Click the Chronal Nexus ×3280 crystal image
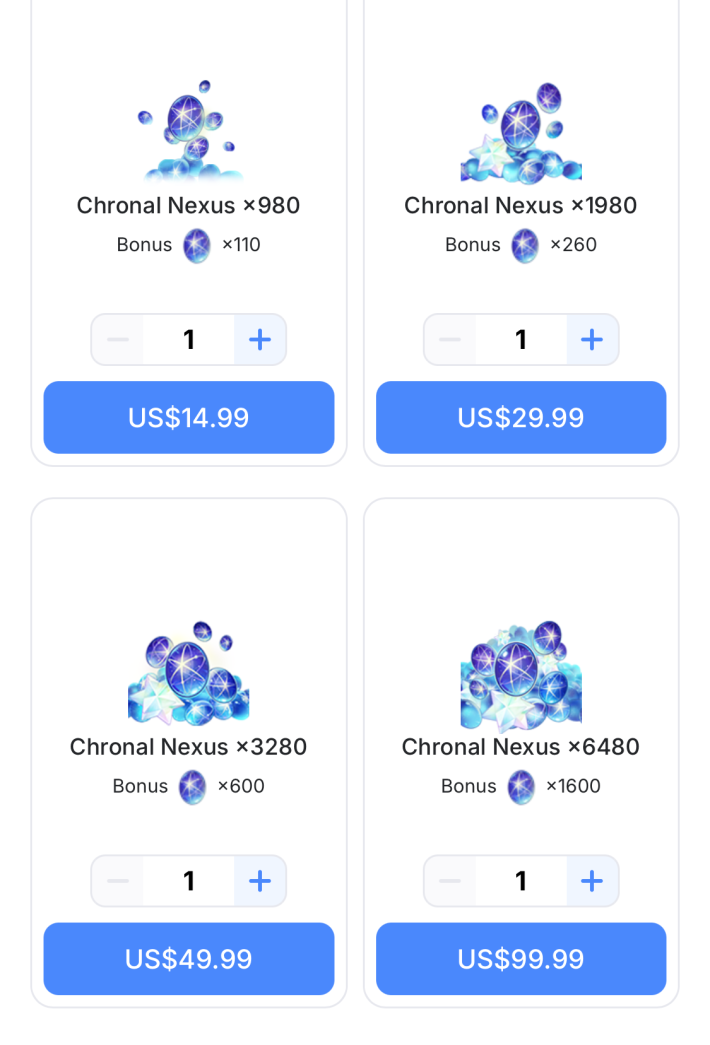This screenshot has height=1045, width=710. click(189, 672)
